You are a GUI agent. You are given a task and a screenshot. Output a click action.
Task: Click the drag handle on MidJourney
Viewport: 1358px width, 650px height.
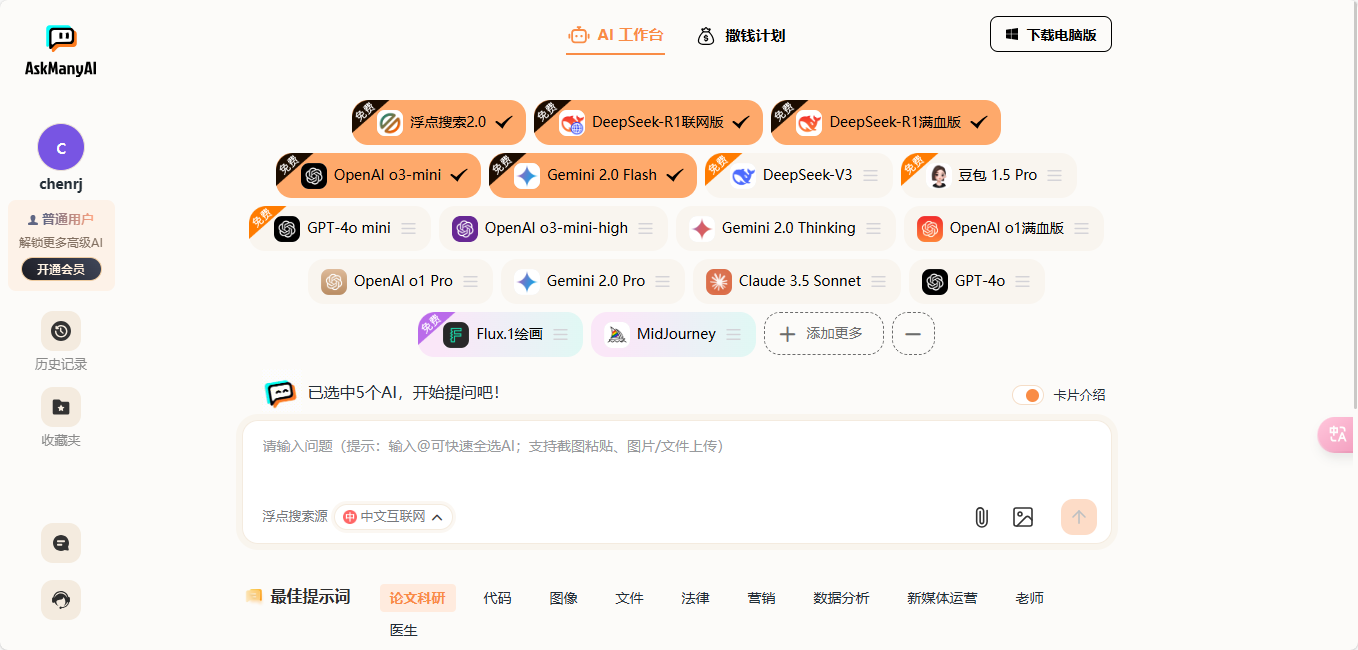click(x=733, y=334)
